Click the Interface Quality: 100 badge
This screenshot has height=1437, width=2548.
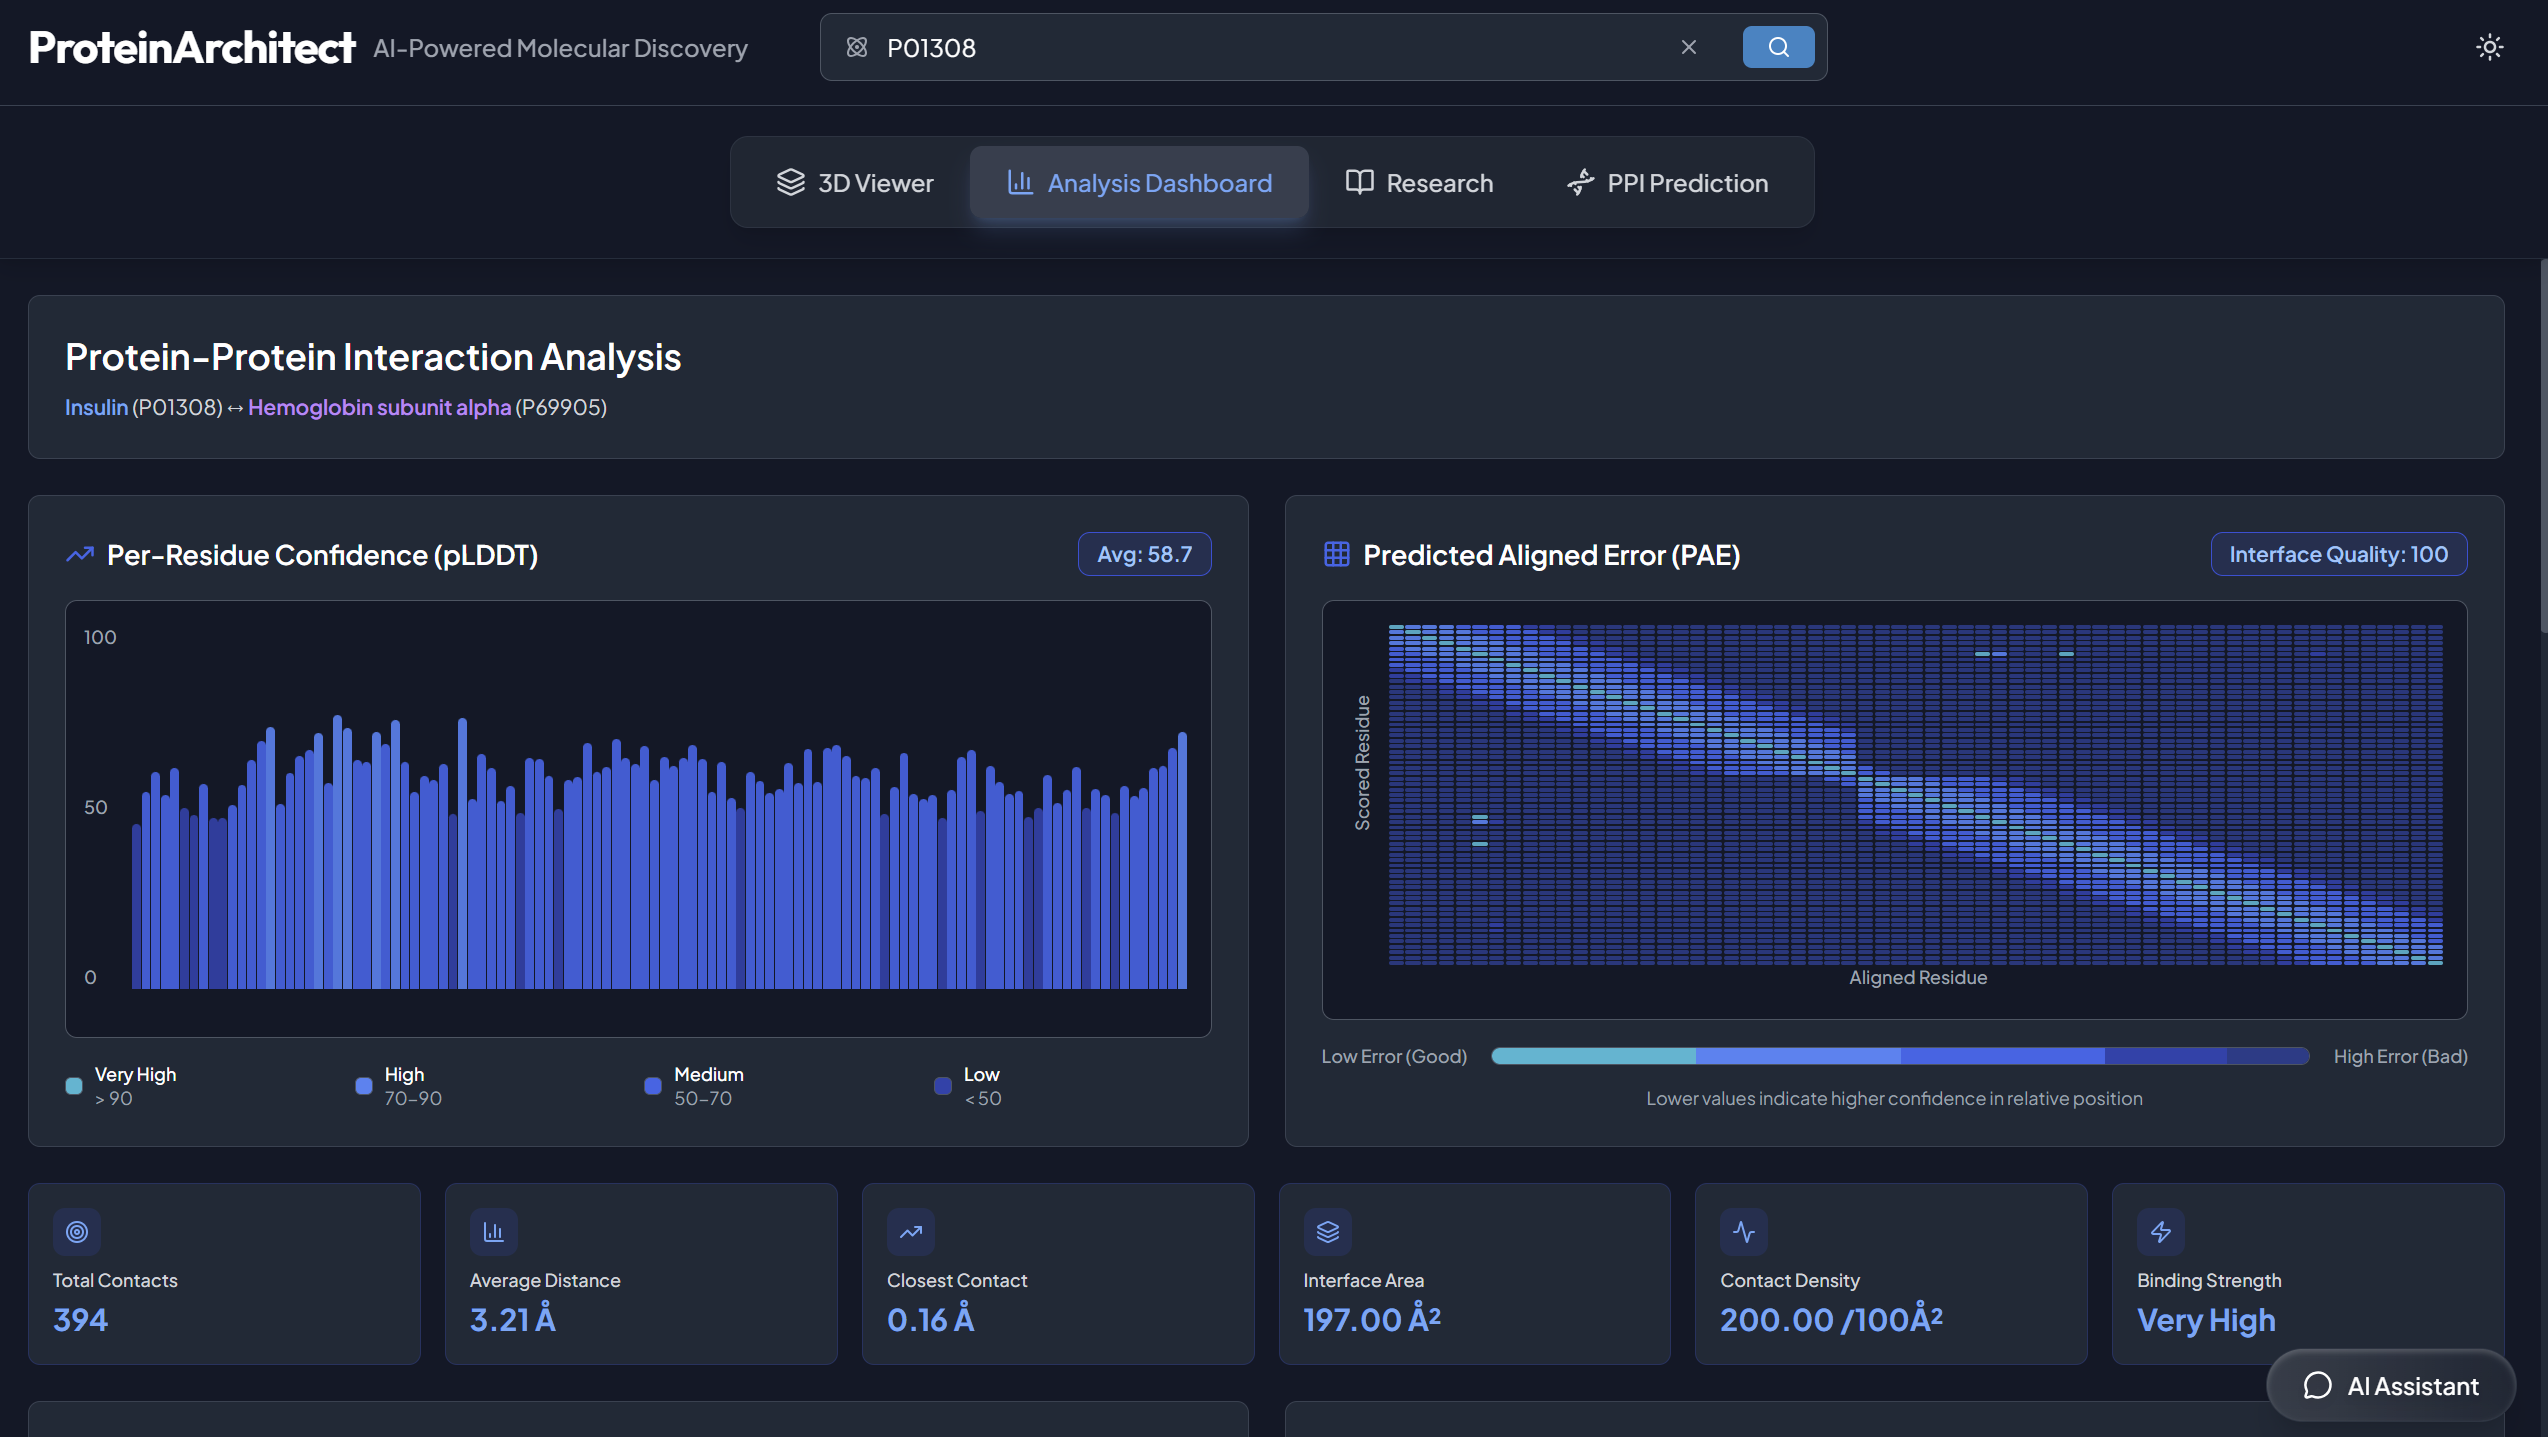coord(2338,554)
